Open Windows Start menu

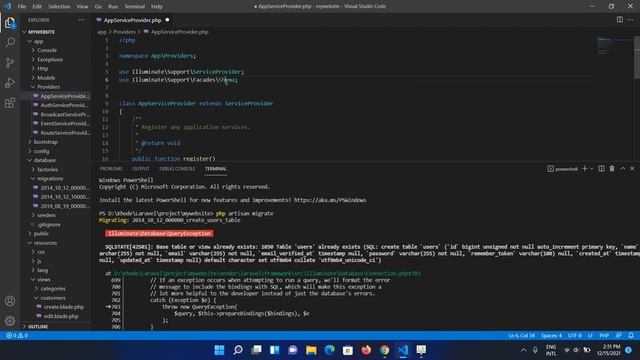pyautogui.click(x=220, y=350)
